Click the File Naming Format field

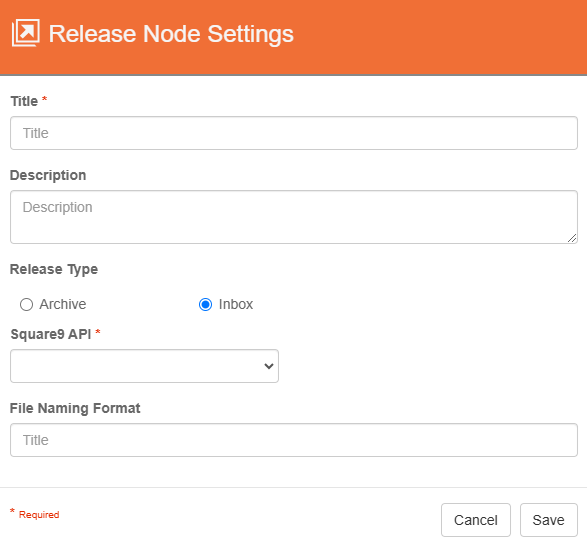[294, 440]
